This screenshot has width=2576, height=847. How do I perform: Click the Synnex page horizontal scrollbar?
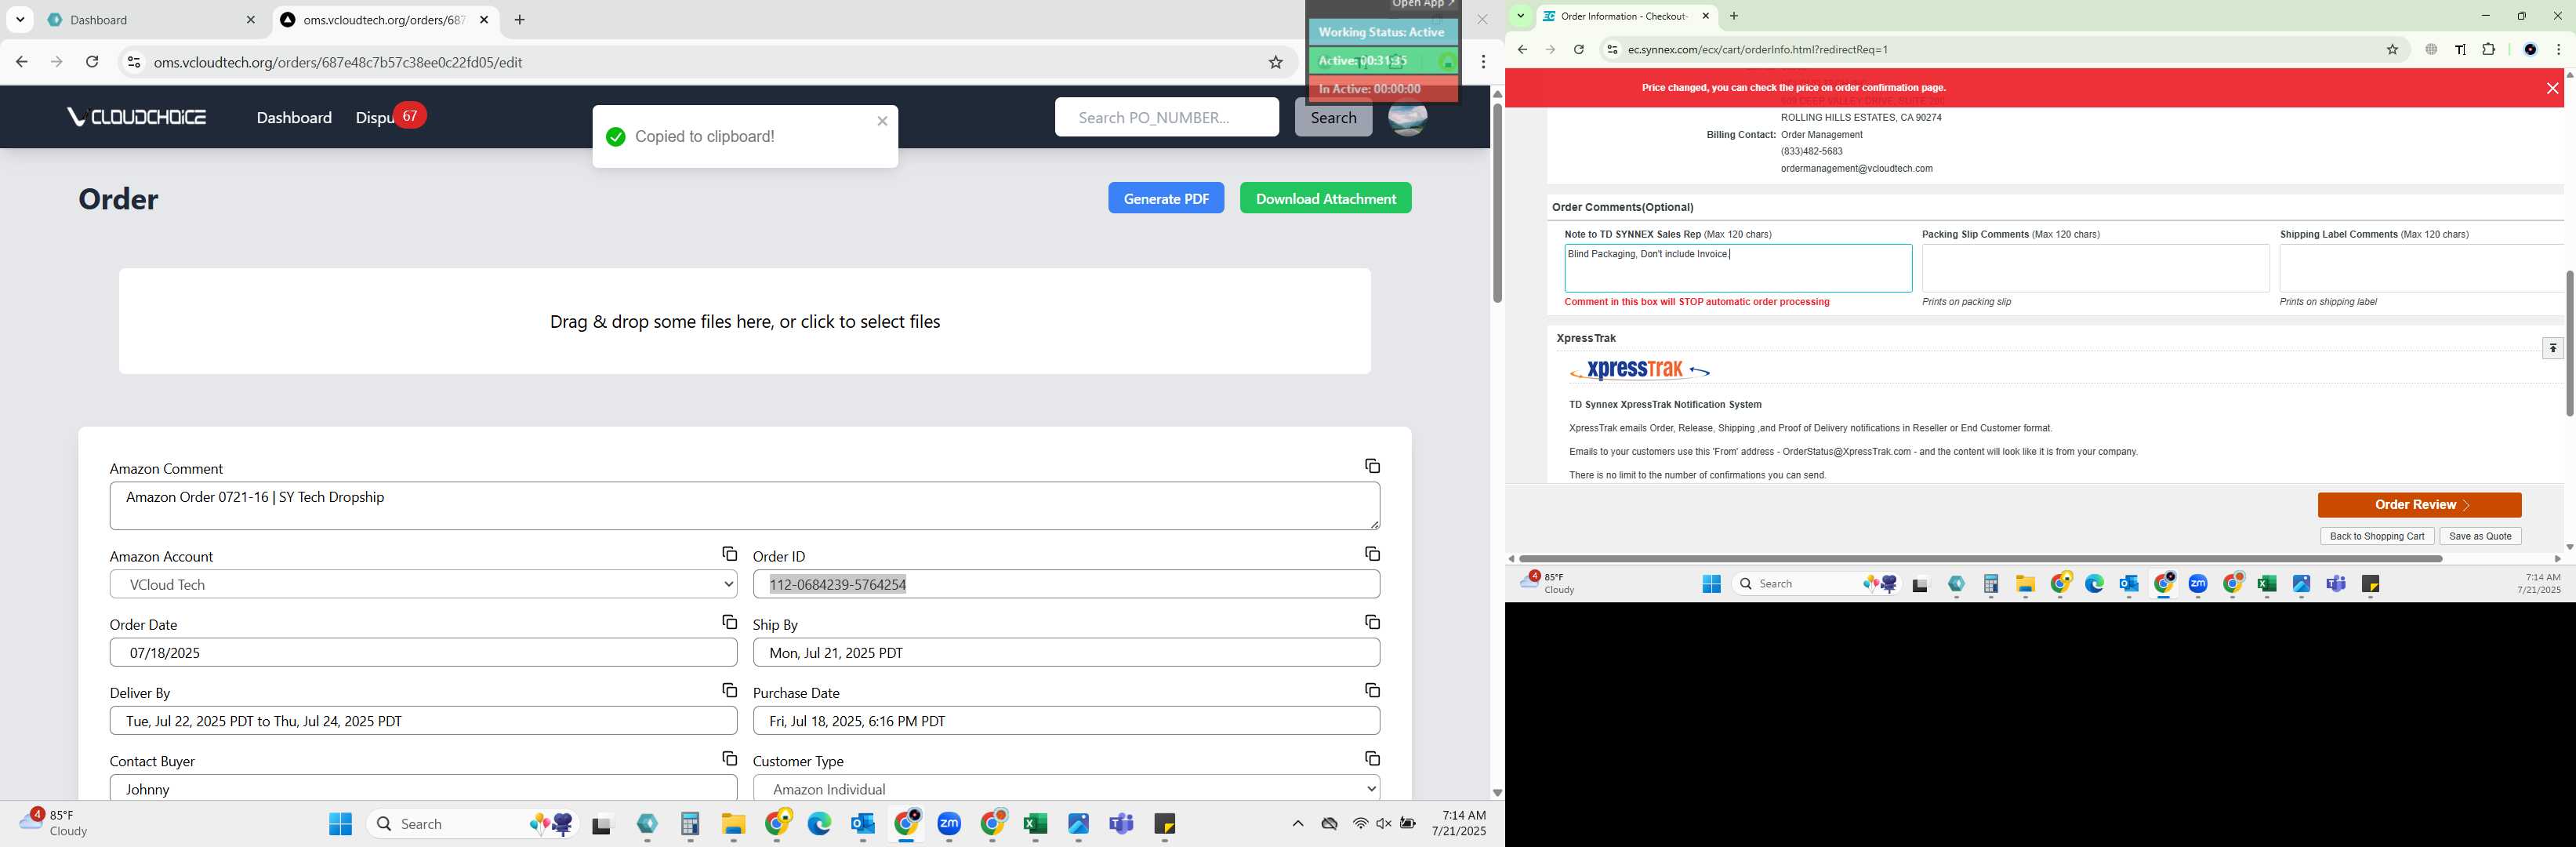click(1980, 558)
